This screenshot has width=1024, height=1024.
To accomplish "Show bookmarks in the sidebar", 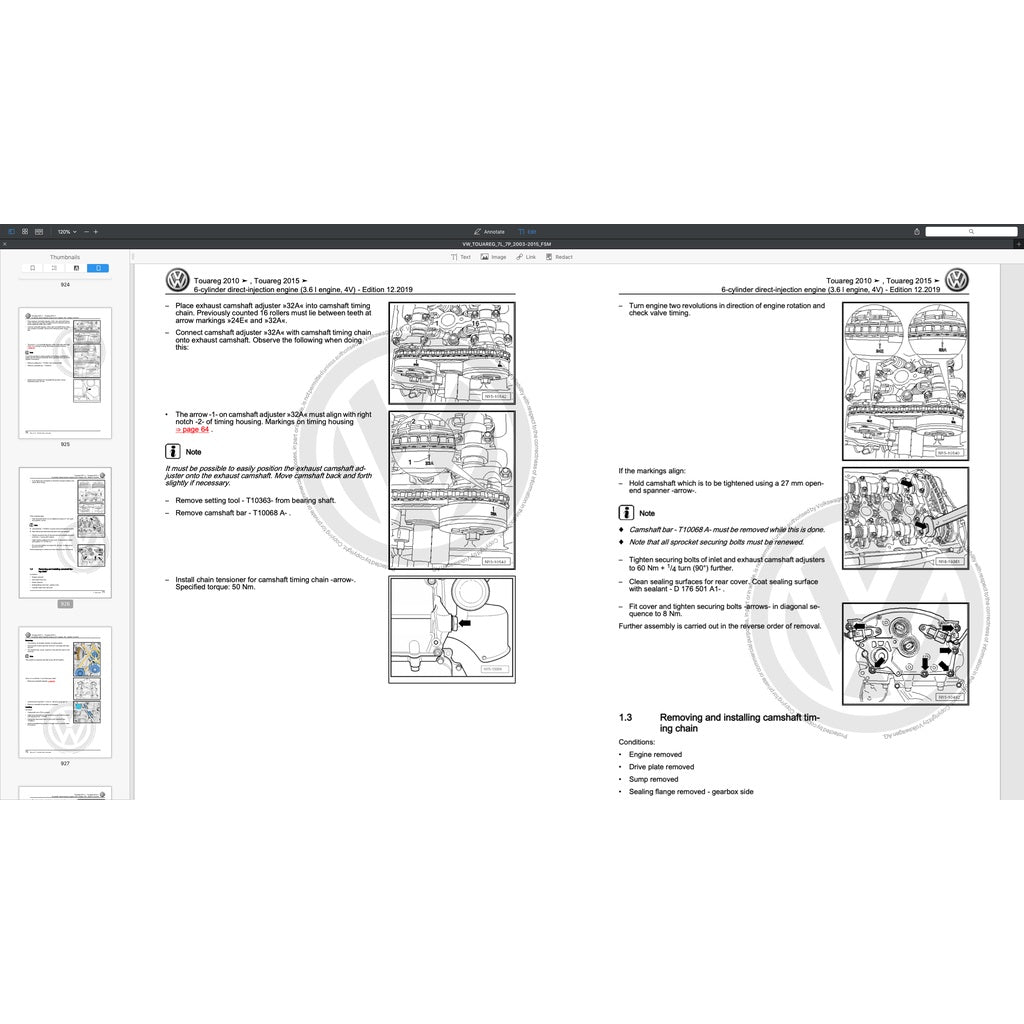I will (32, 268).
